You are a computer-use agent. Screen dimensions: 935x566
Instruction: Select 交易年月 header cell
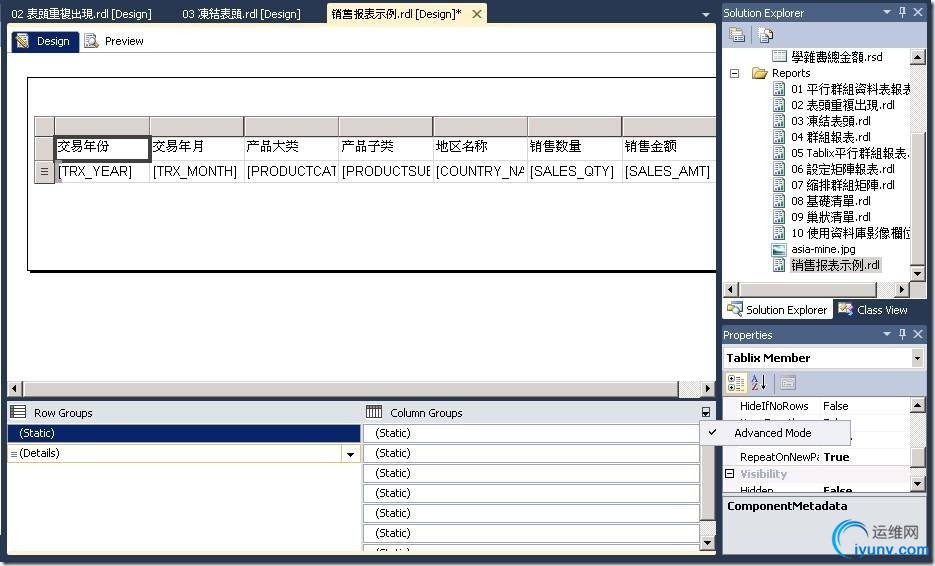(197, 148)
